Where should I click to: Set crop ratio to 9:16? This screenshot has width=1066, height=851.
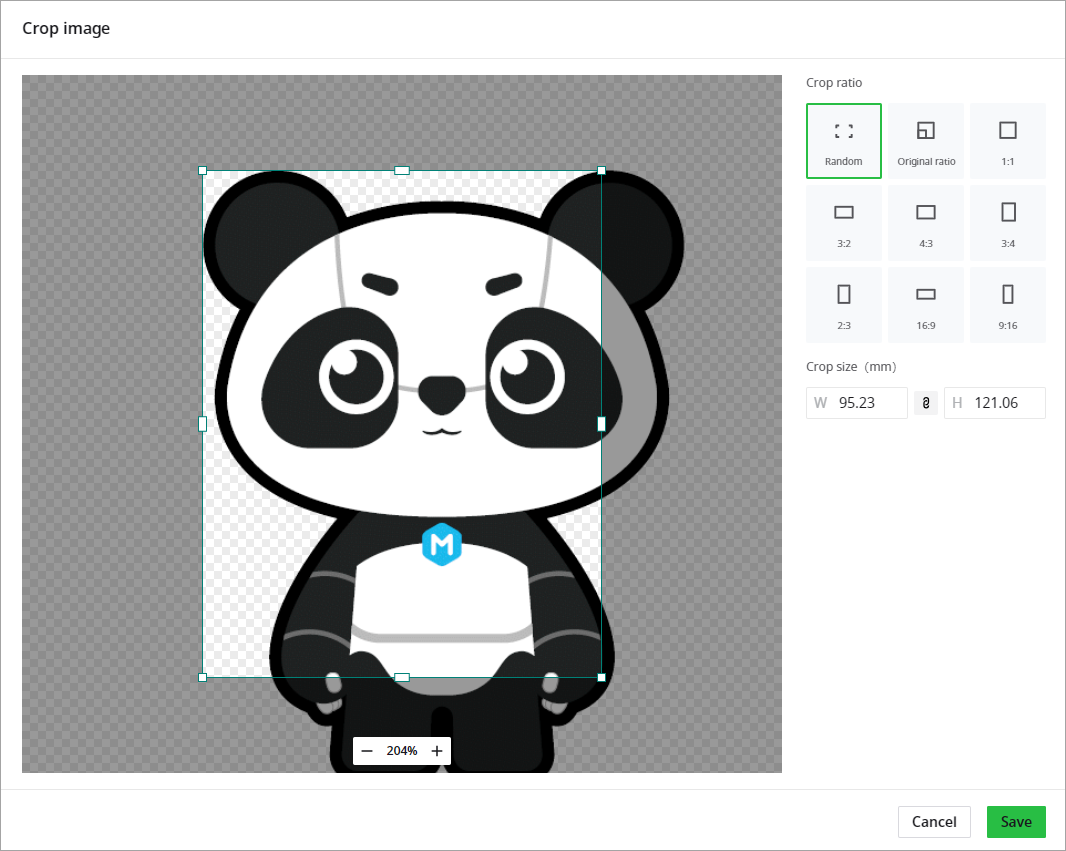pyautogui.click(x=1007, y=305)
